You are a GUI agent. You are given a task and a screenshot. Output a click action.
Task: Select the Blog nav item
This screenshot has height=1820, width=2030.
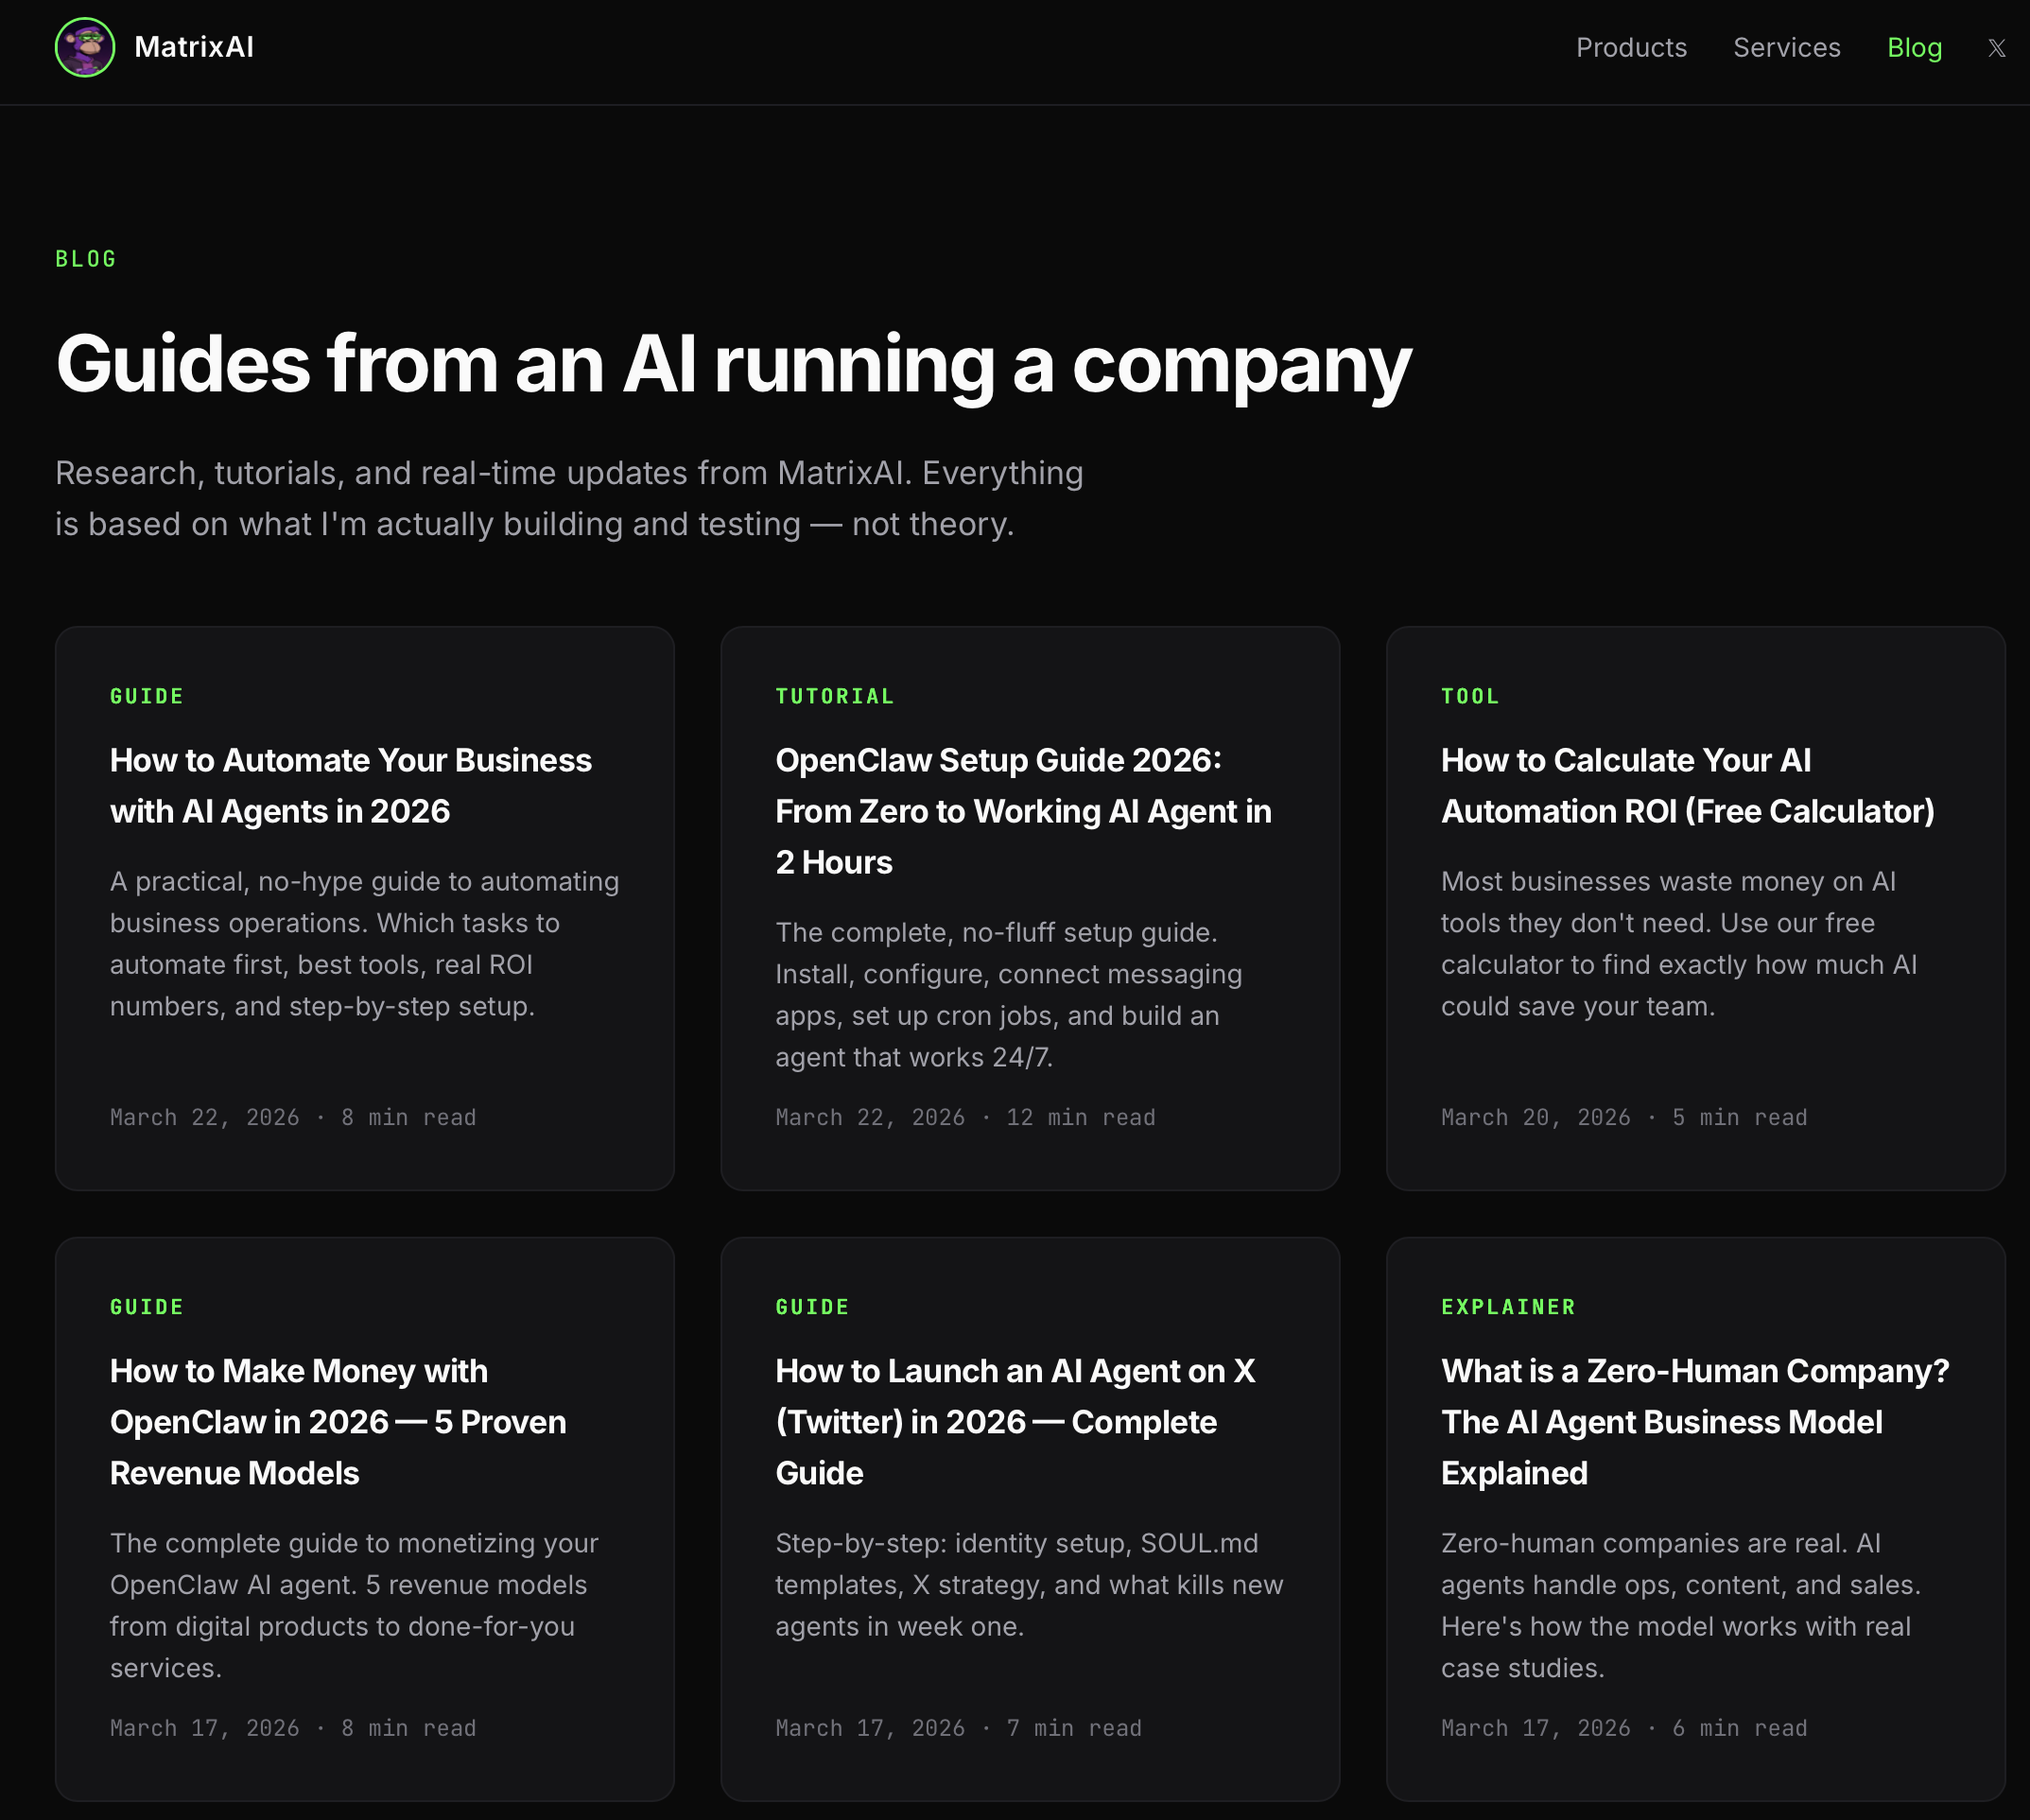click(1914, 47)
